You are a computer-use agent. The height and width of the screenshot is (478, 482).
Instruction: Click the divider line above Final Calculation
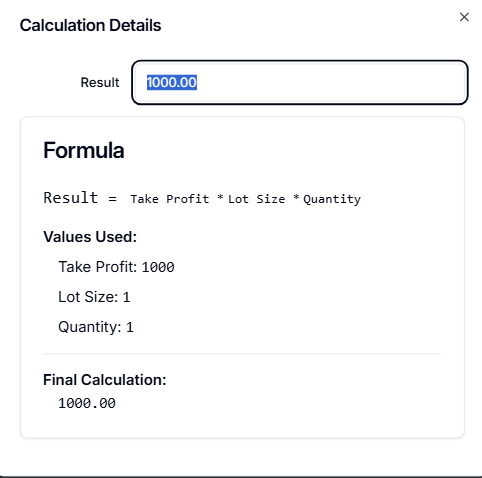point(242,354)
